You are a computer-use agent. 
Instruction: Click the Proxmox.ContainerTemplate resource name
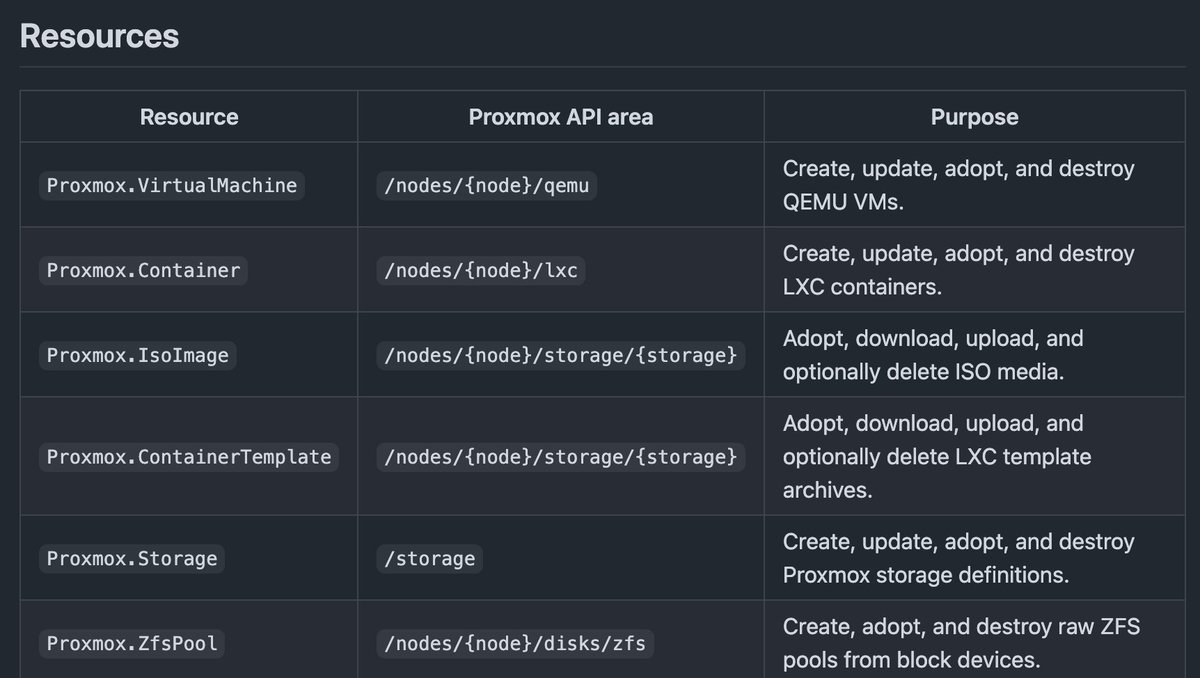click(189, 457)
